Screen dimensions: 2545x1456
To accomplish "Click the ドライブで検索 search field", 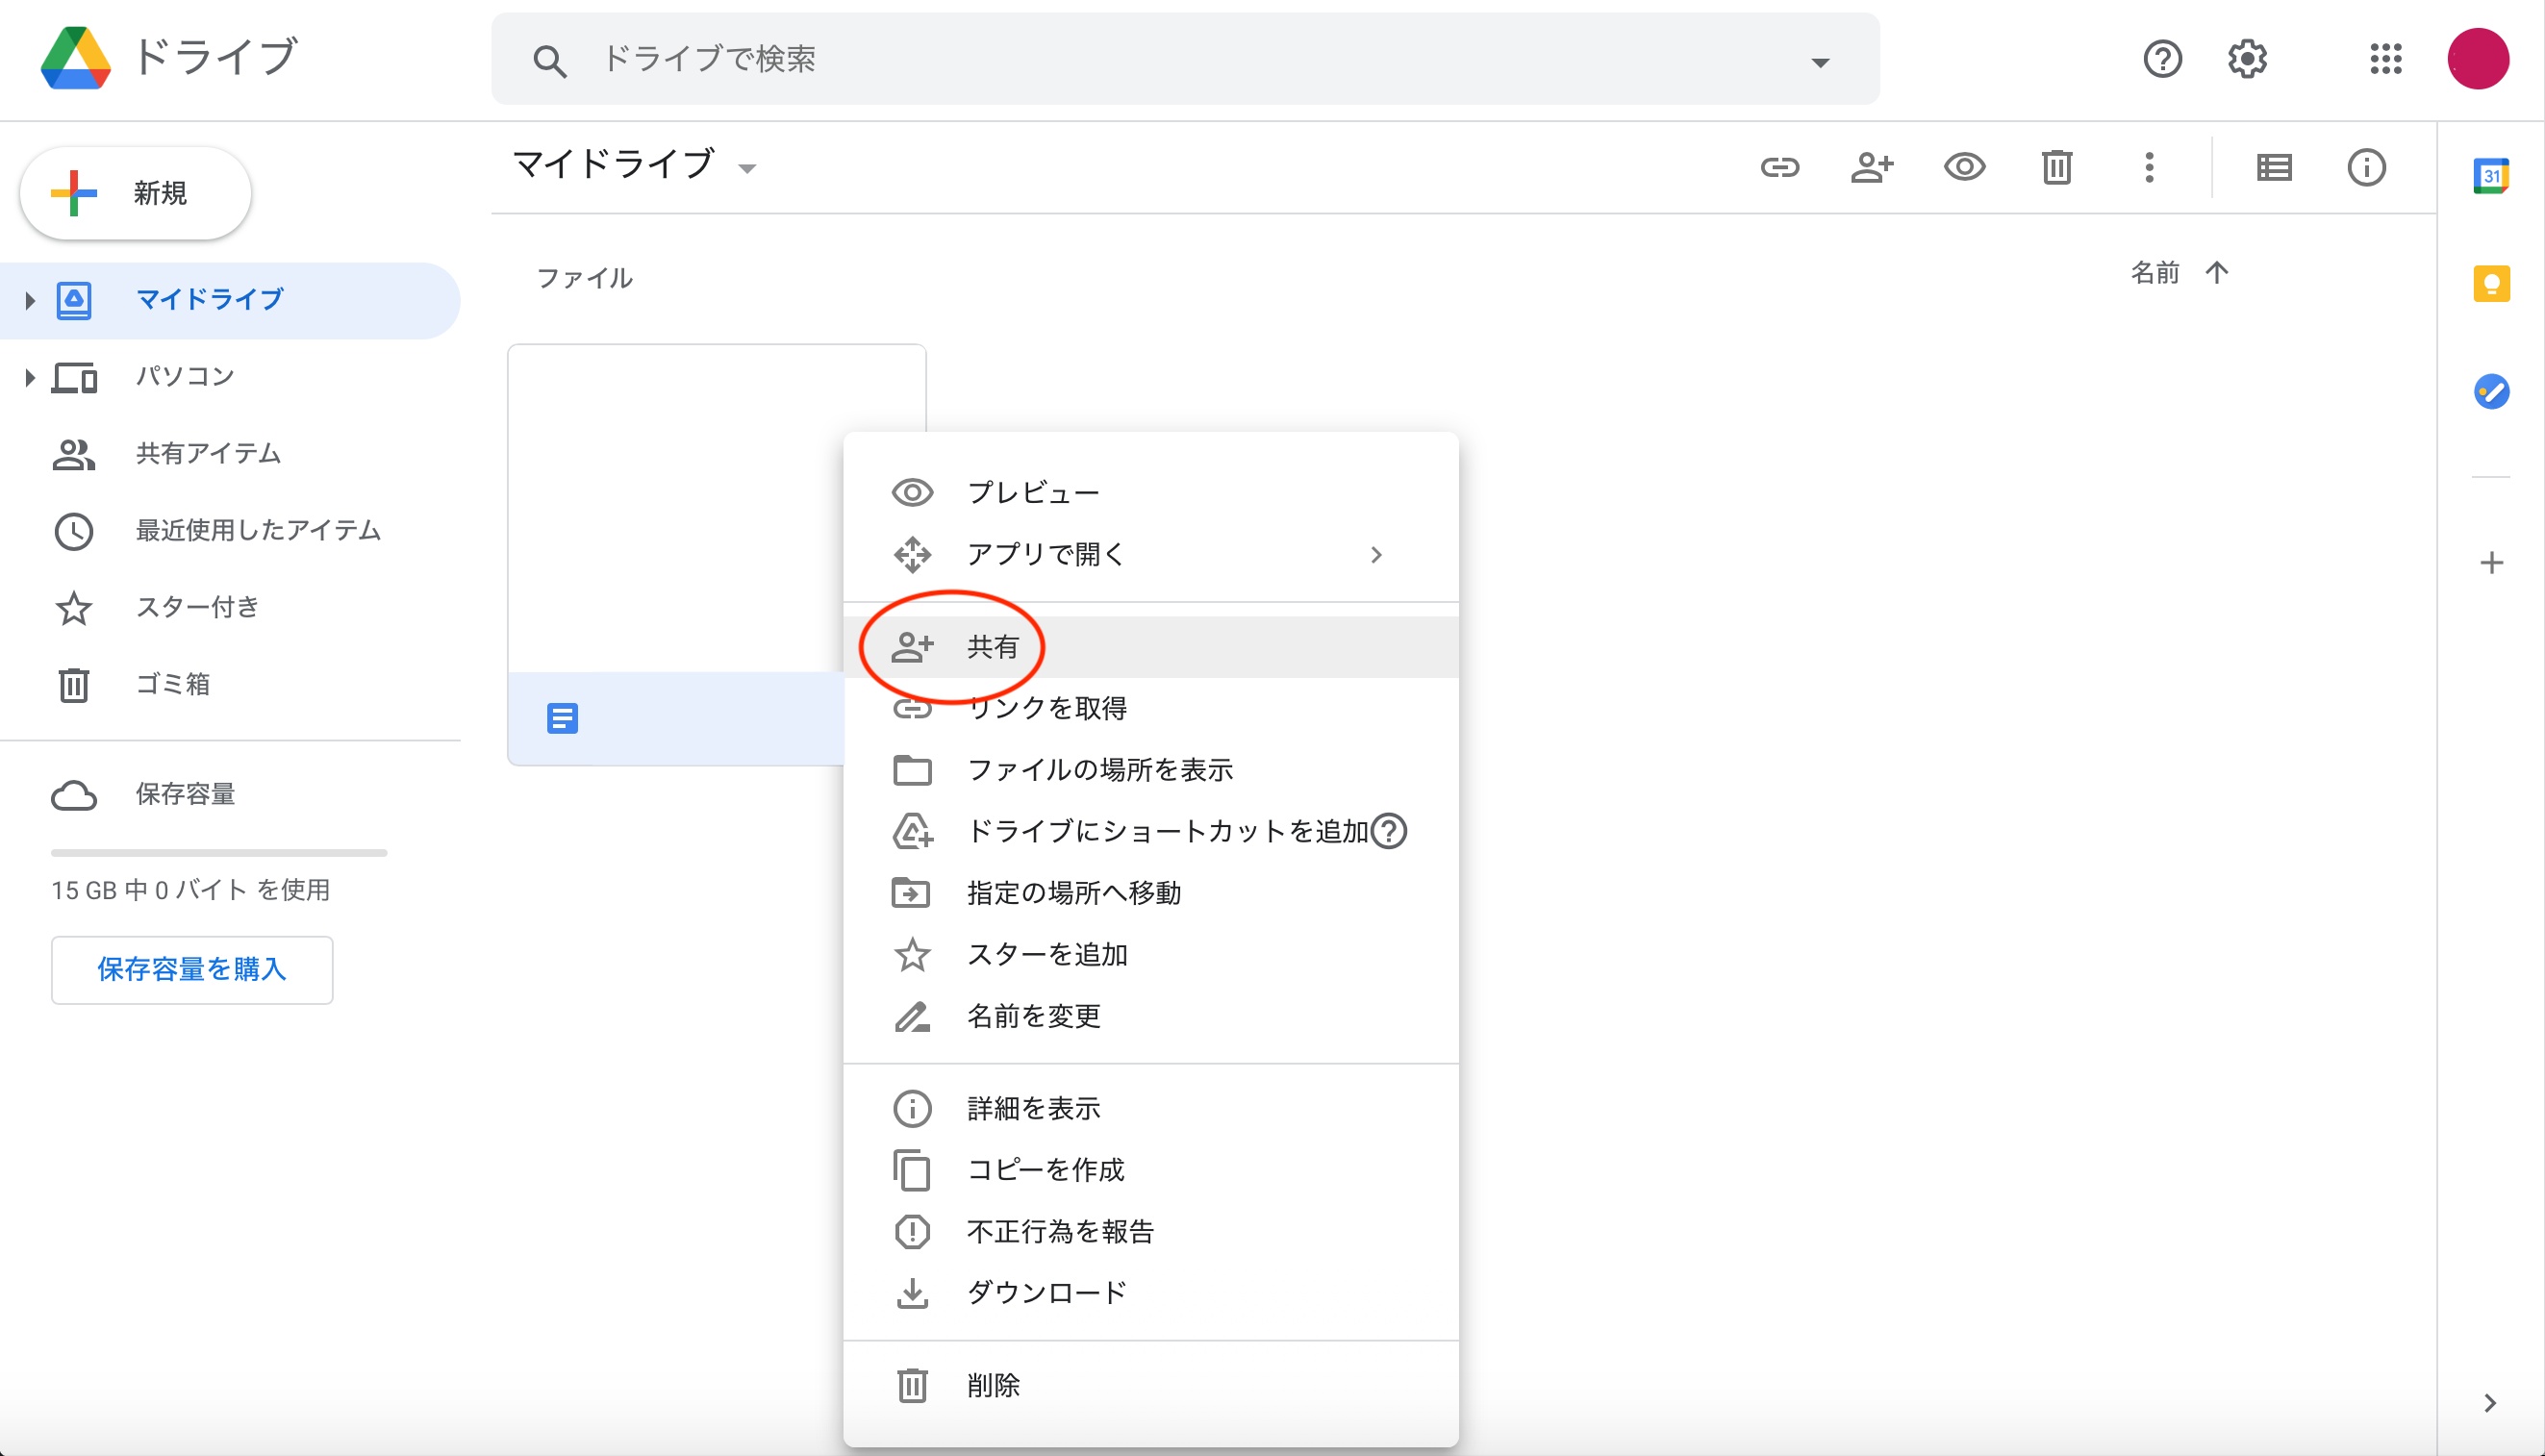I will (x=1185, y=59).
